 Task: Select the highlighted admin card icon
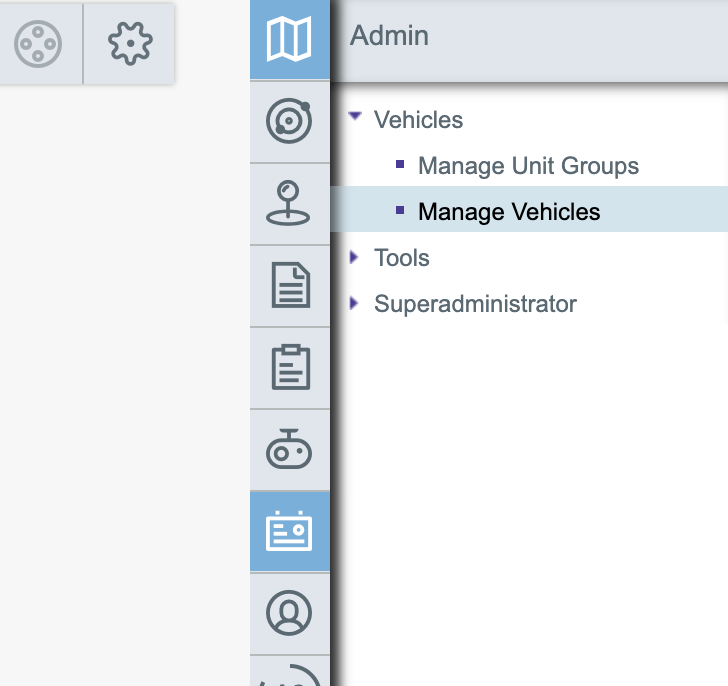pos(289,531)
